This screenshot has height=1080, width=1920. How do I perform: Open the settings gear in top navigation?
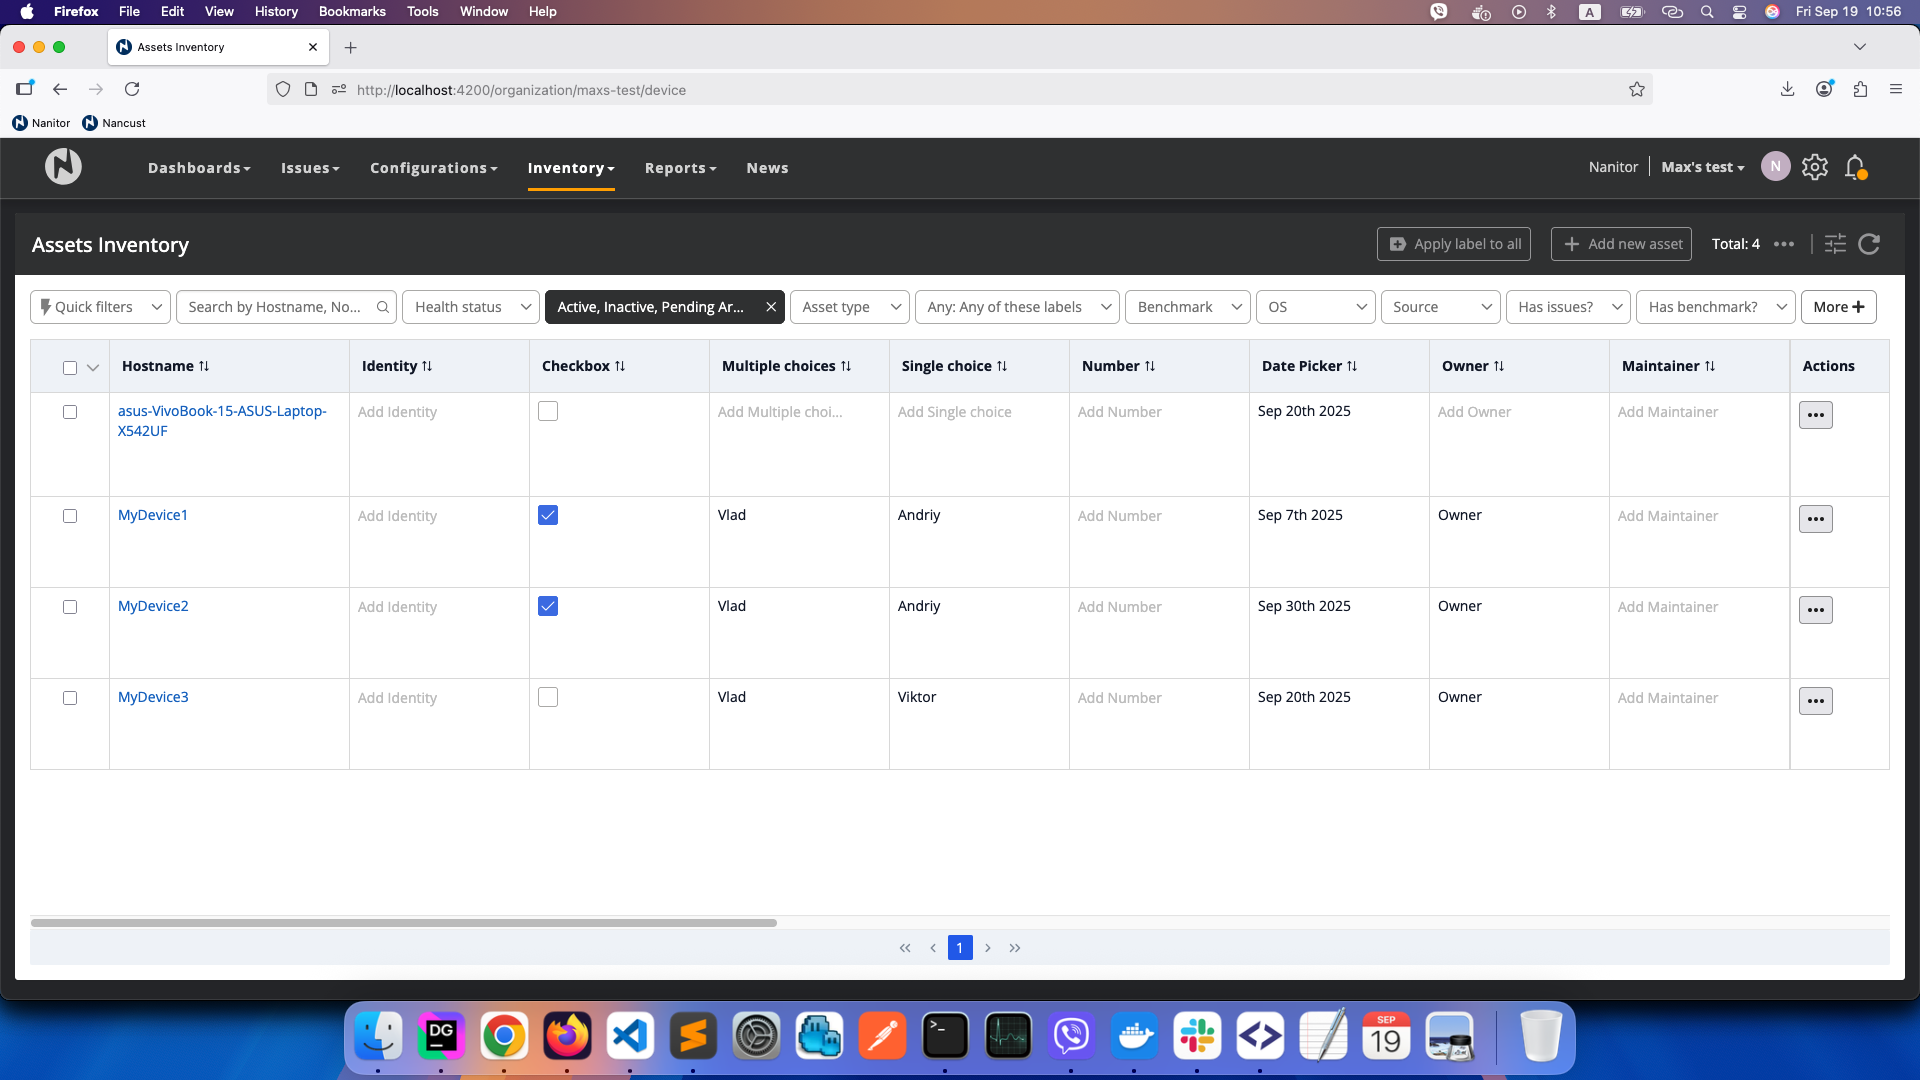coord(1815,167)
